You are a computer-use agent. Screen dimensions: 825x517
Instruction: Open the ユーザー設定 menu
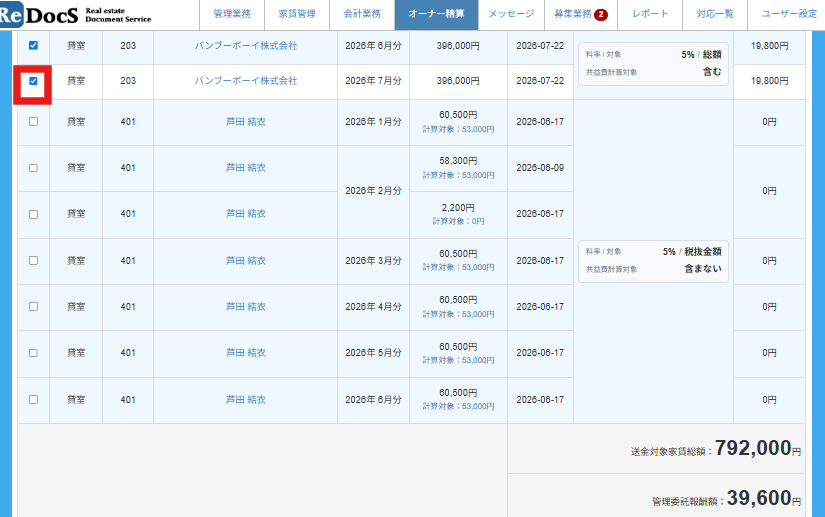pyautogui.click(x=789, y=14)
